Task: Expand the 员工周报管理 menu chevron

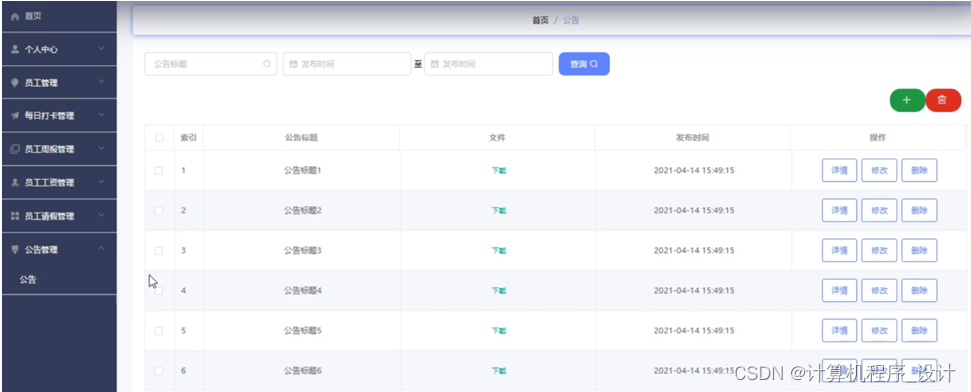Action: pos(102,149)
